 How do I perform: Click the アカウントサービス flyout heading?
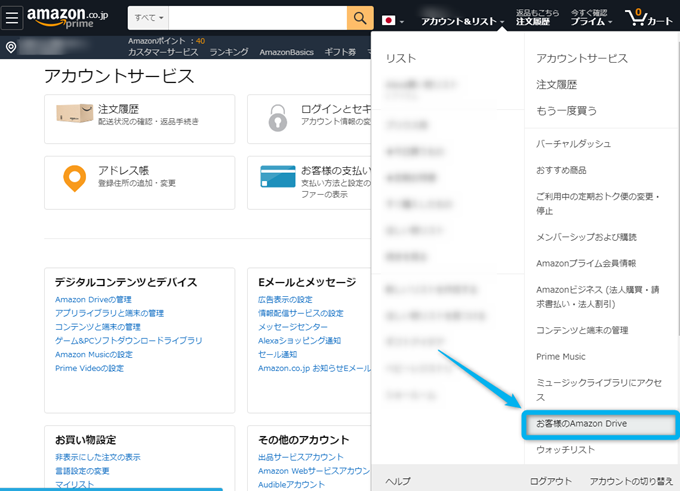click(582, 58)
